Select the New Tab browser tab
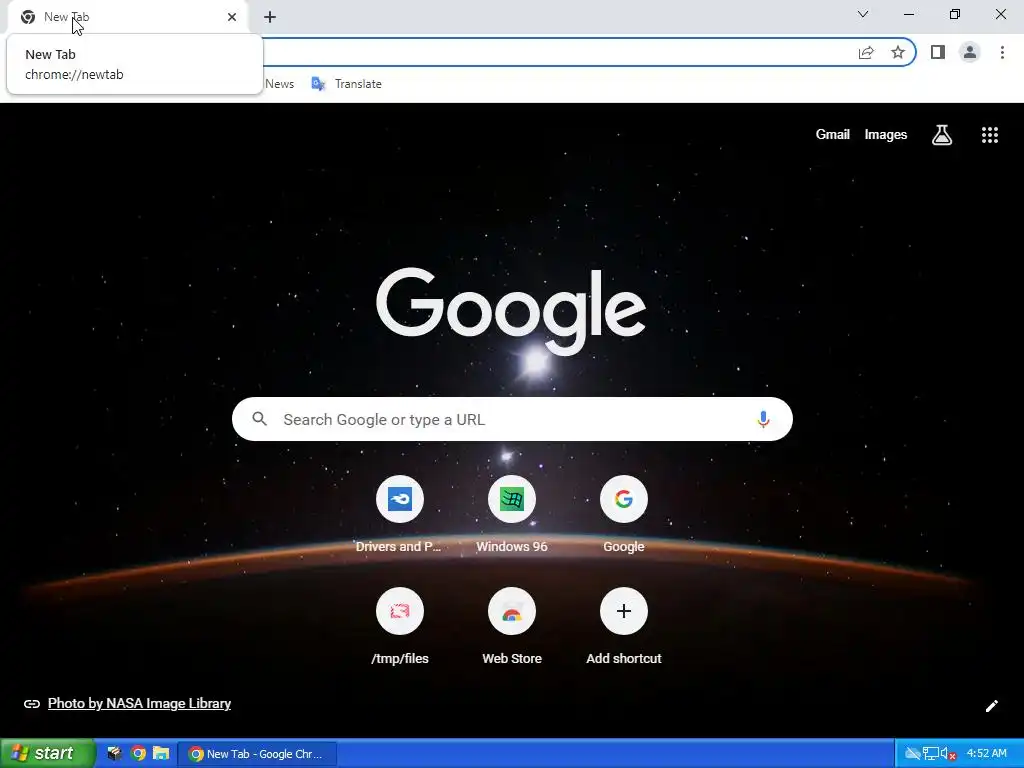Image resolution: width=1024 pixels, height=768 pixels. 128,17
